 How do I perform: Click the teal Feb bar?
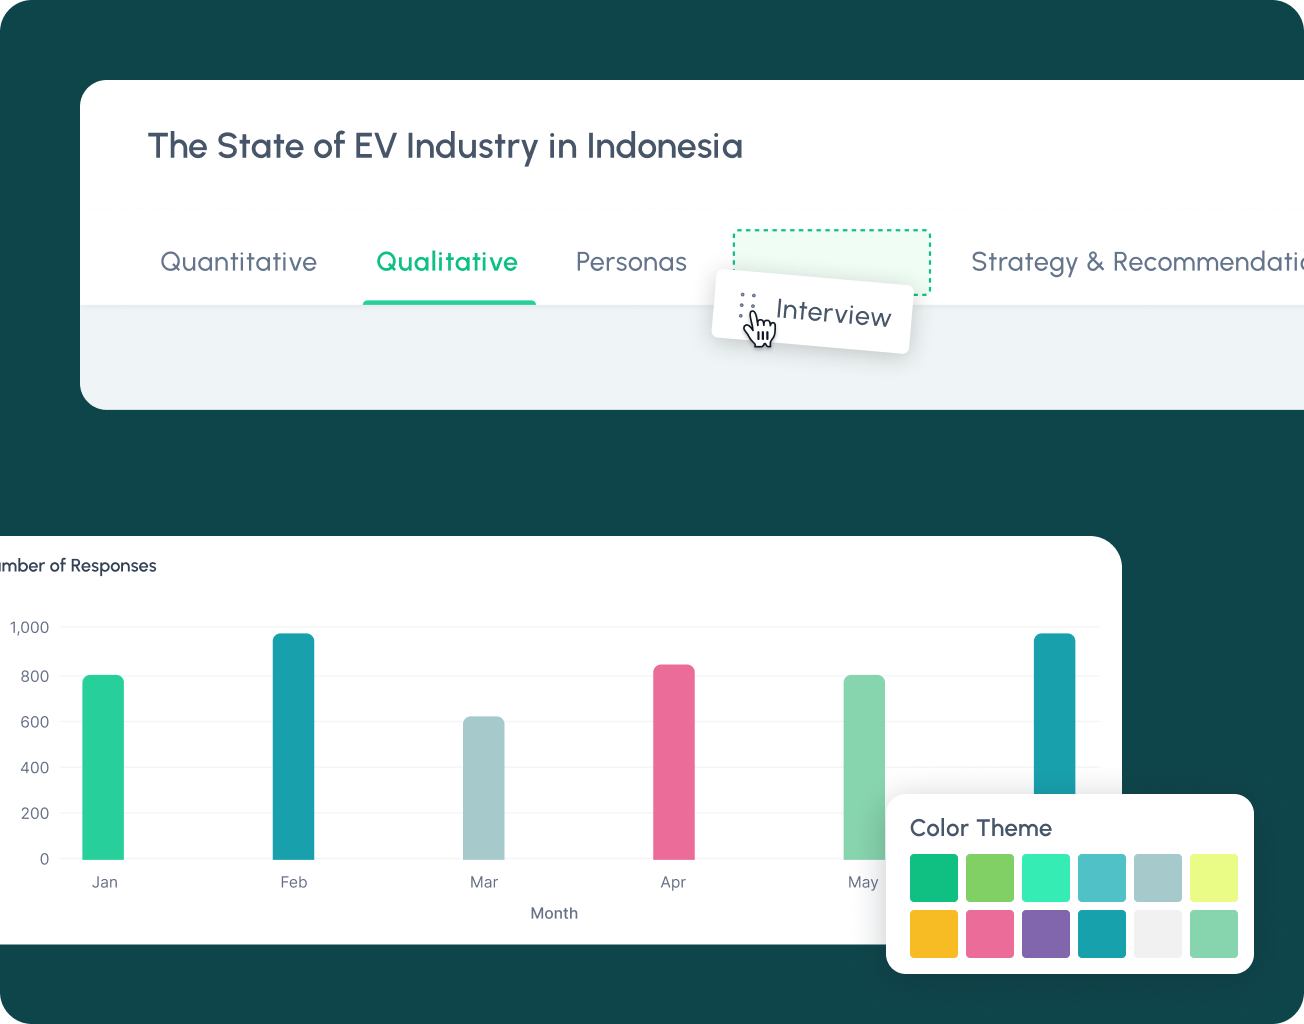(293, 746)
